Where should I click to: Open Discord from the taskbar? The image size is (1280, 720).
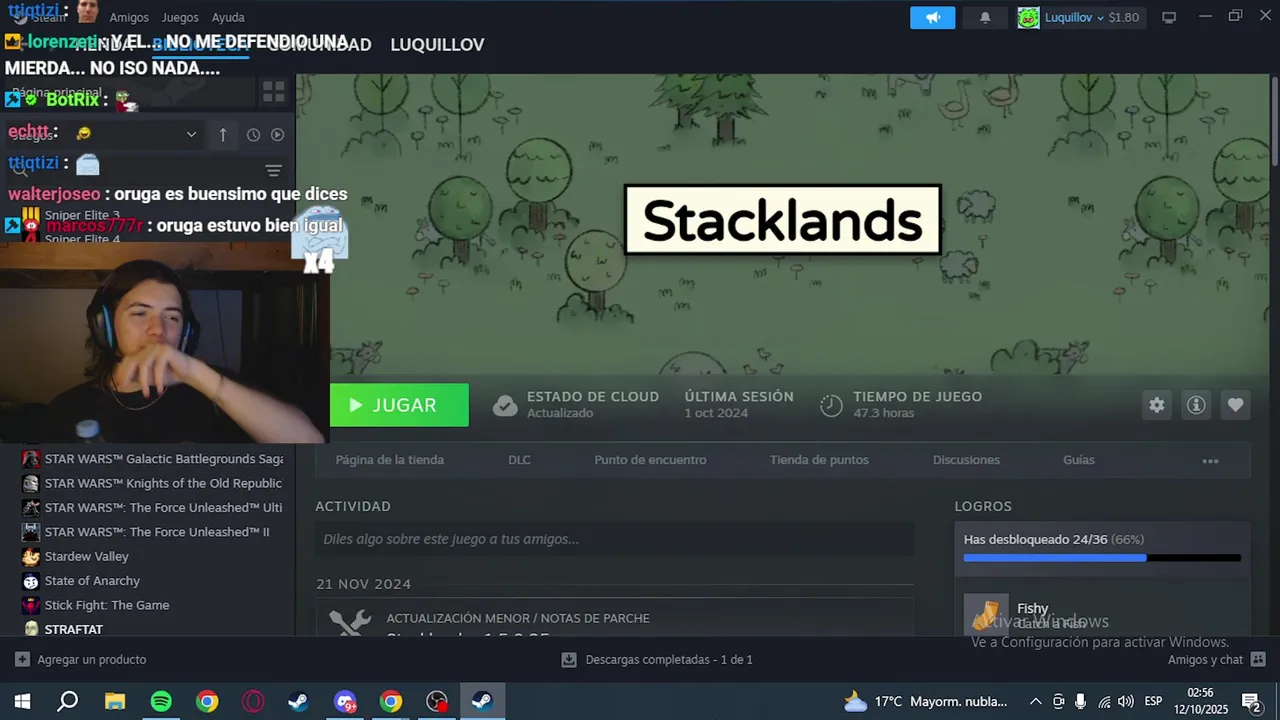click(x=345, y=702)
